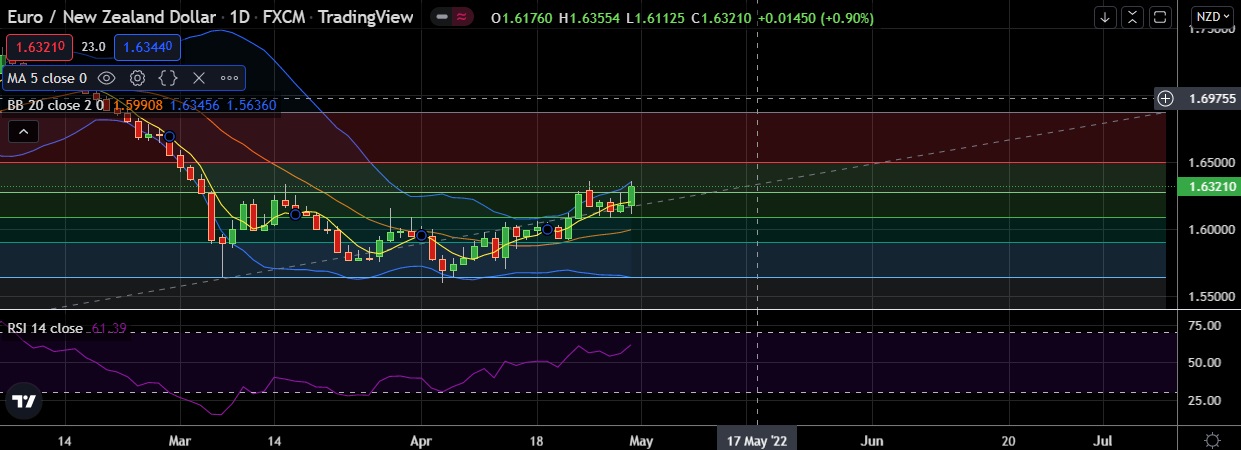Click the Mar label on time axis
1241x450 pixels.
(180, 440)
